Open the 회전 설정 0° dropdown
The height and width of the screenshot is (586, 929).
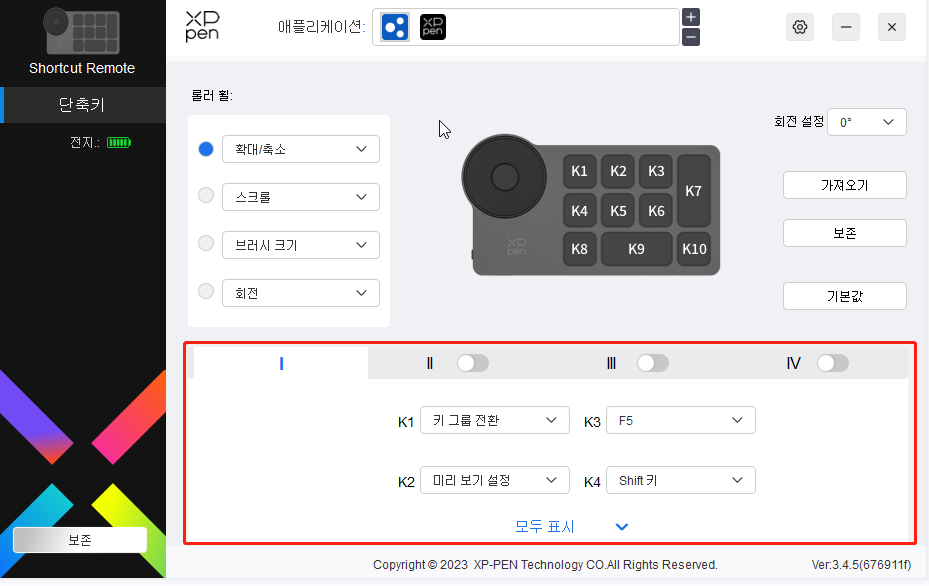(866, 122)
